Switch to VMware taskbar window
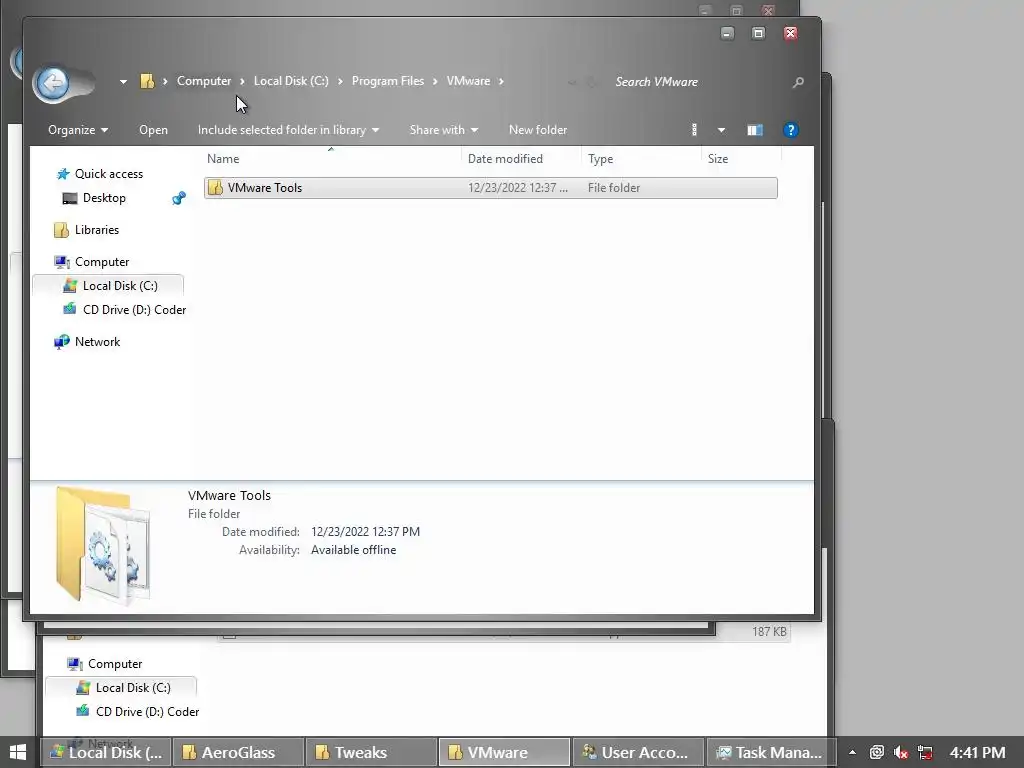This screenshot has width=1024, height=768. (504, 753)
